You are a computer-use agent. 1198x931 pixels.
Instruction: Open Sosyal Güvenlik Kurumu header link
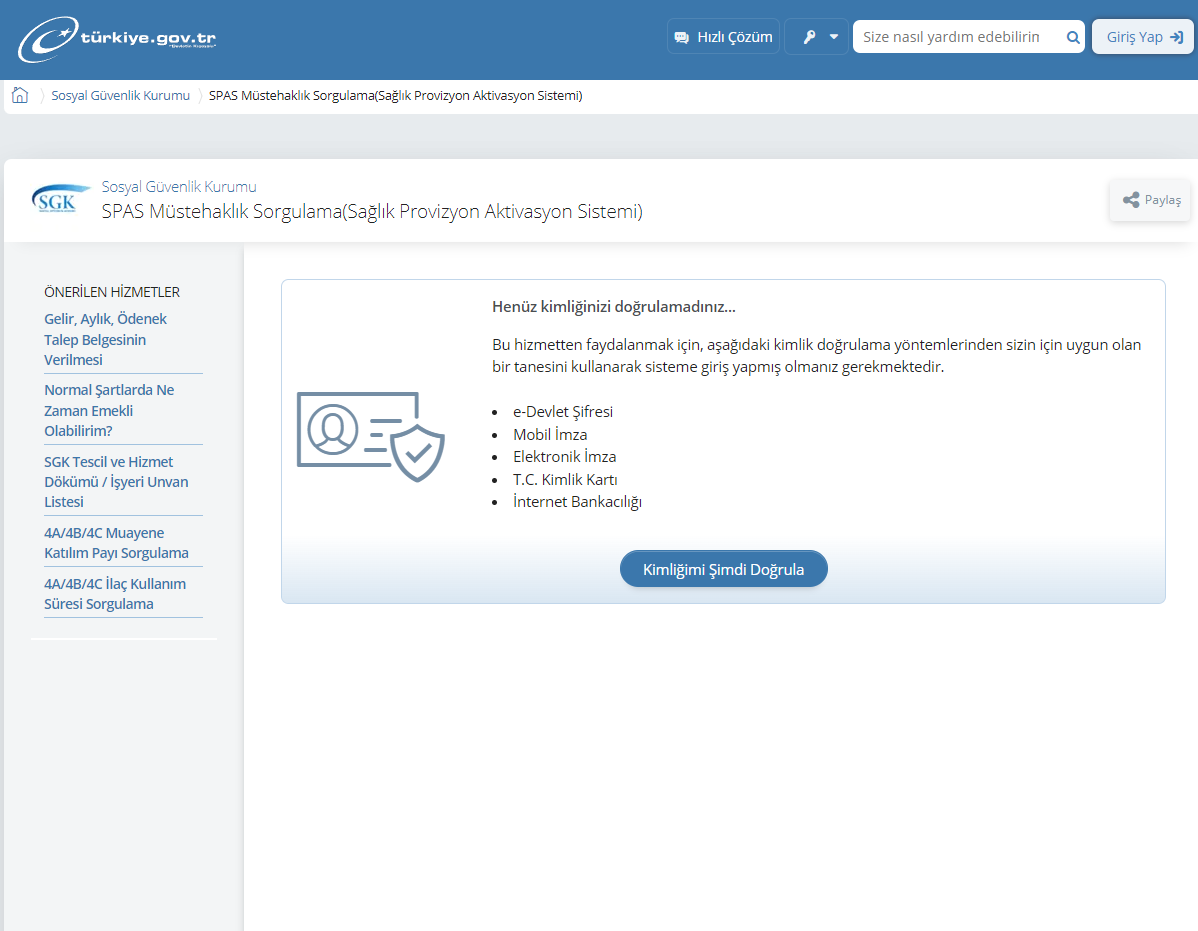pyautogui.click(x=179, y=187)
